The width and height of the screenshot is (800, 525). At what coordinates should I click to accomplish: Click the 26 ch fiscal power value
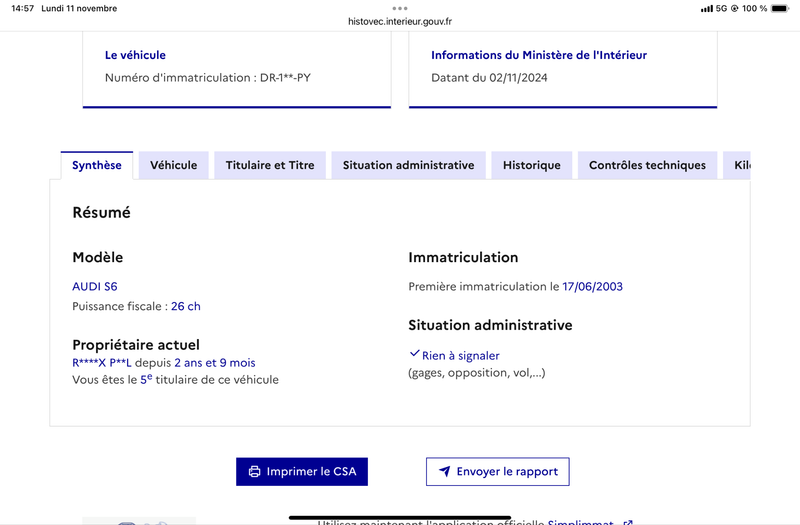coord(186,306)
